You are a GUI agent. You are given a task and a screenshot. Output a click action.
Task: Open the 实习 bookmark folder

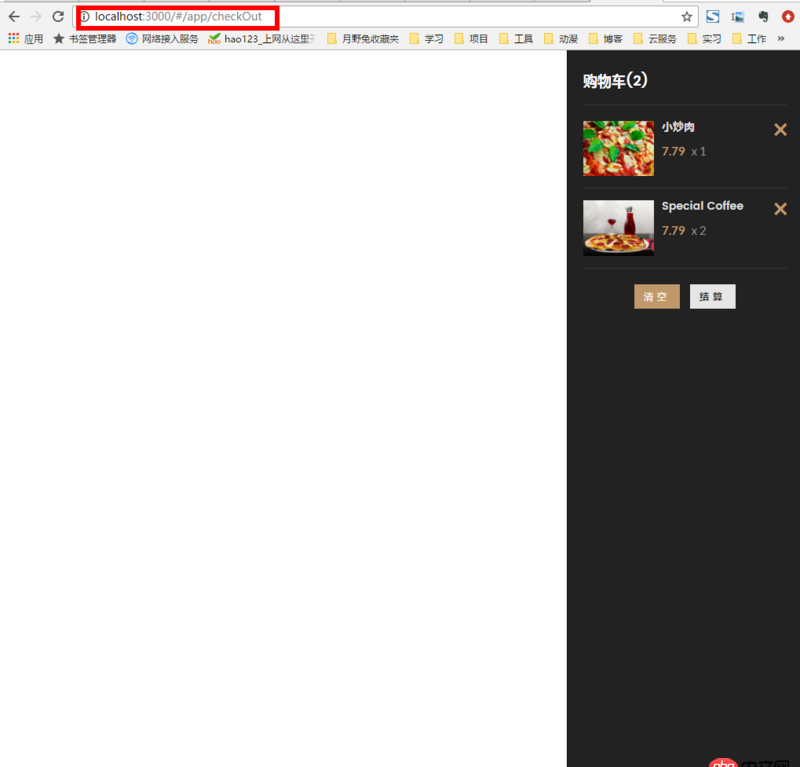(x=704, y=39)
